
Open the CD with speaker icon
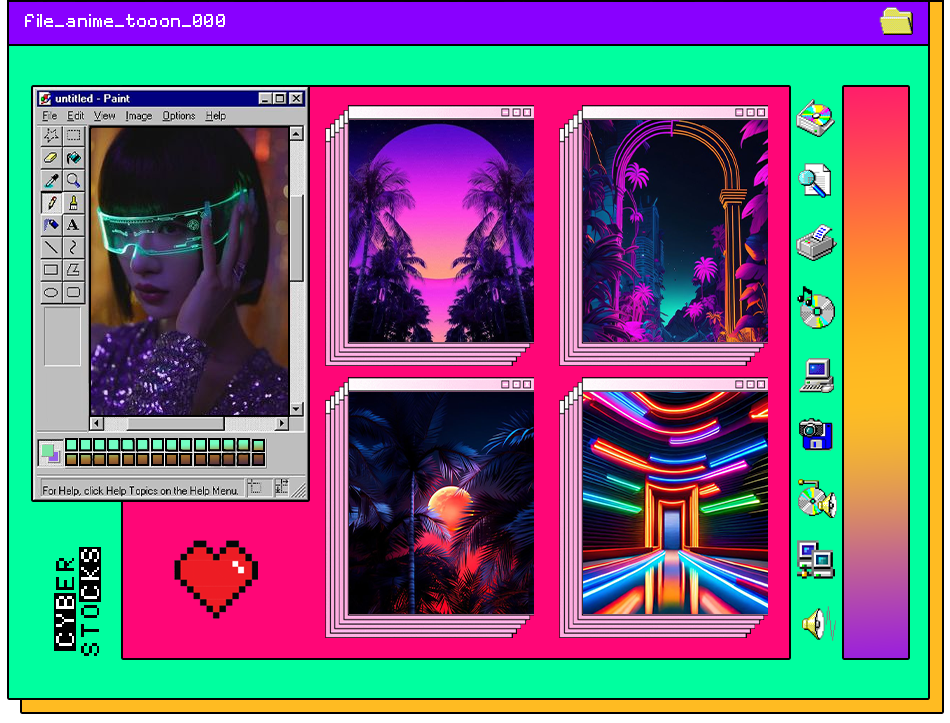[x=817, y=499]
